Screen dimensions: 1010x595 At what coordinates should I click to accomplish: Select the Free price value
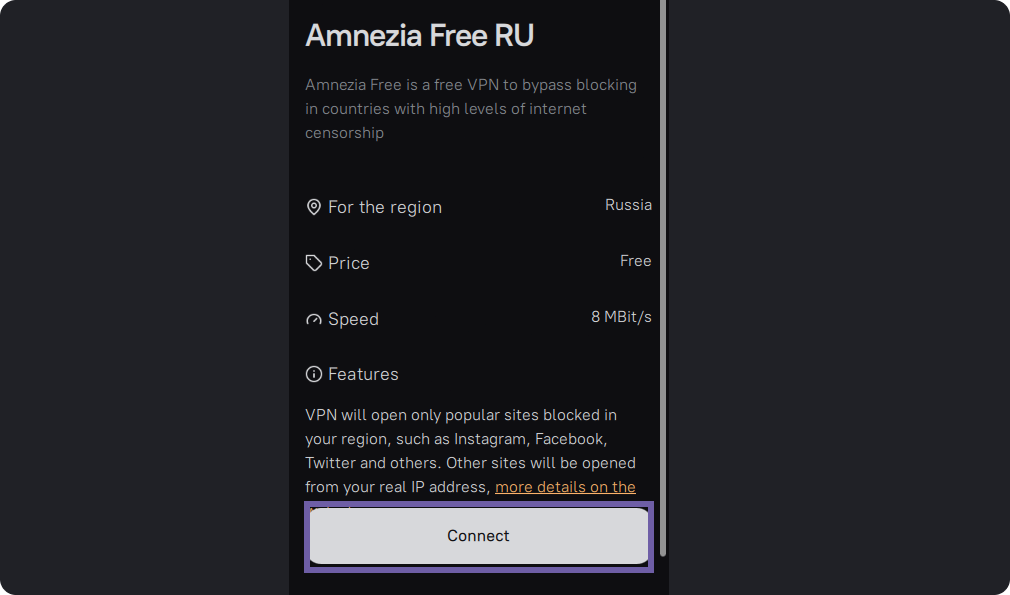tap(636, 261)
